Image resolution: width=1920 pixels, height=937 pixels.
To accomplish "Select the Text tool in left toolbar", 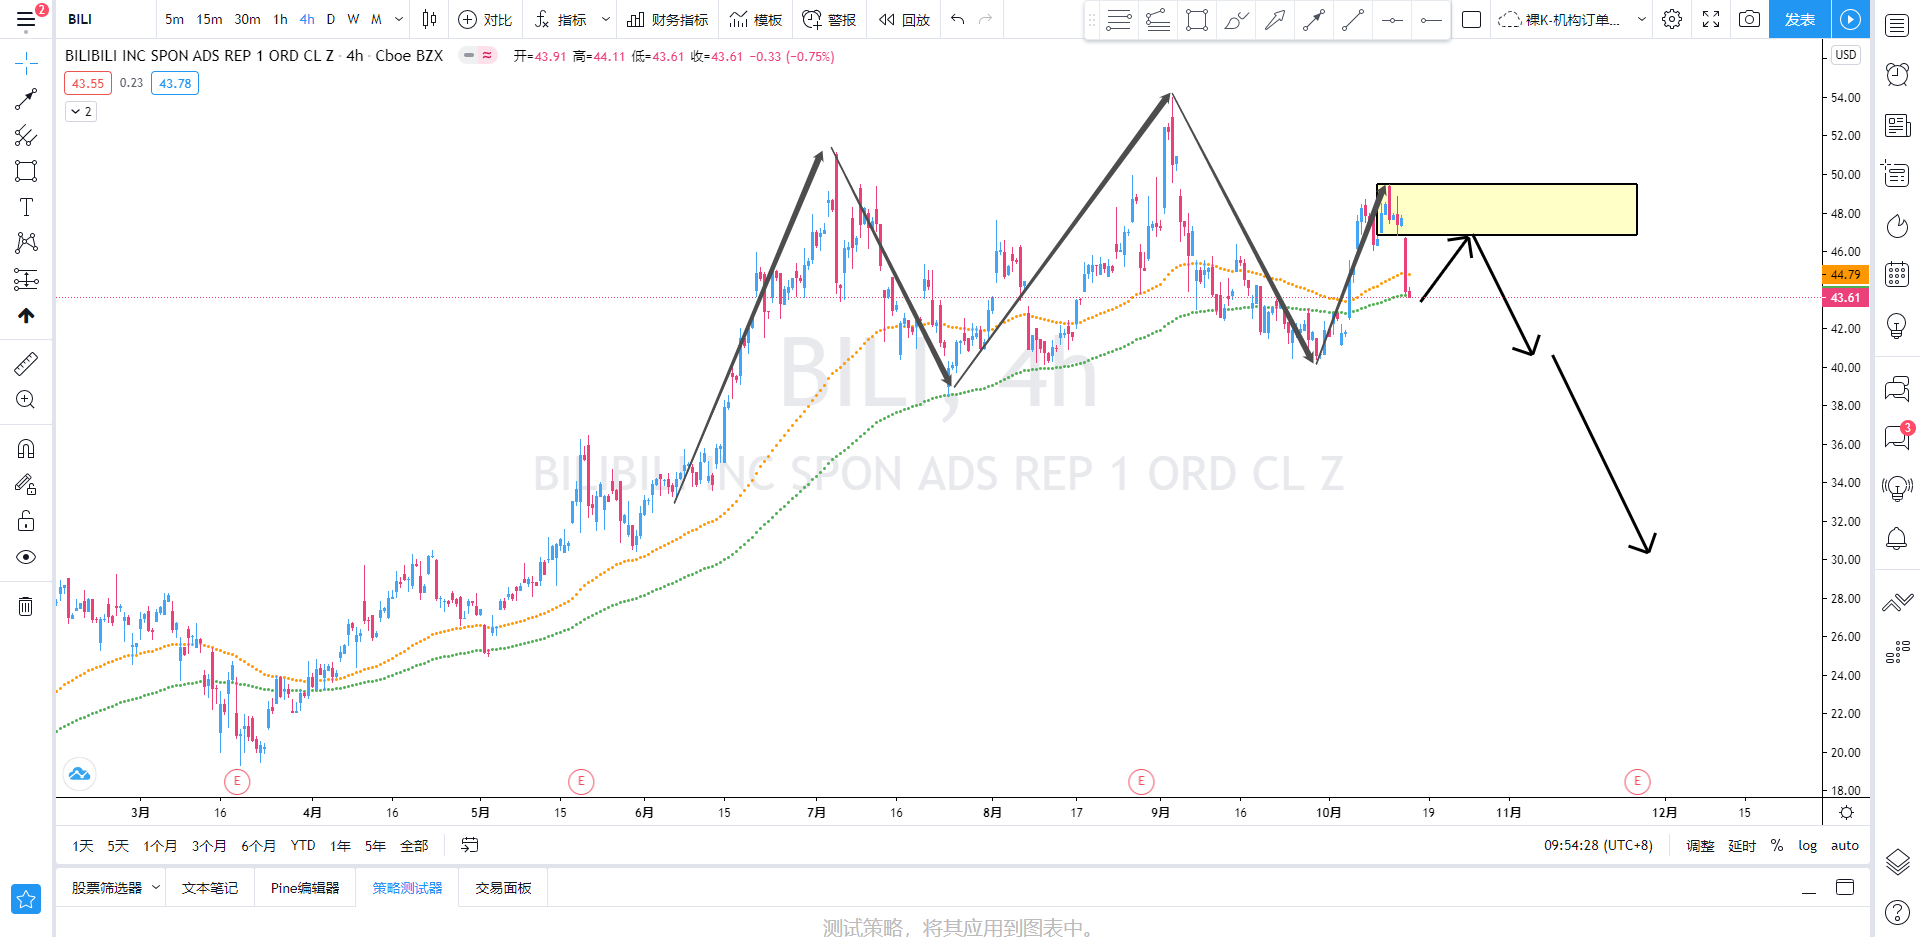I will 26,207.
